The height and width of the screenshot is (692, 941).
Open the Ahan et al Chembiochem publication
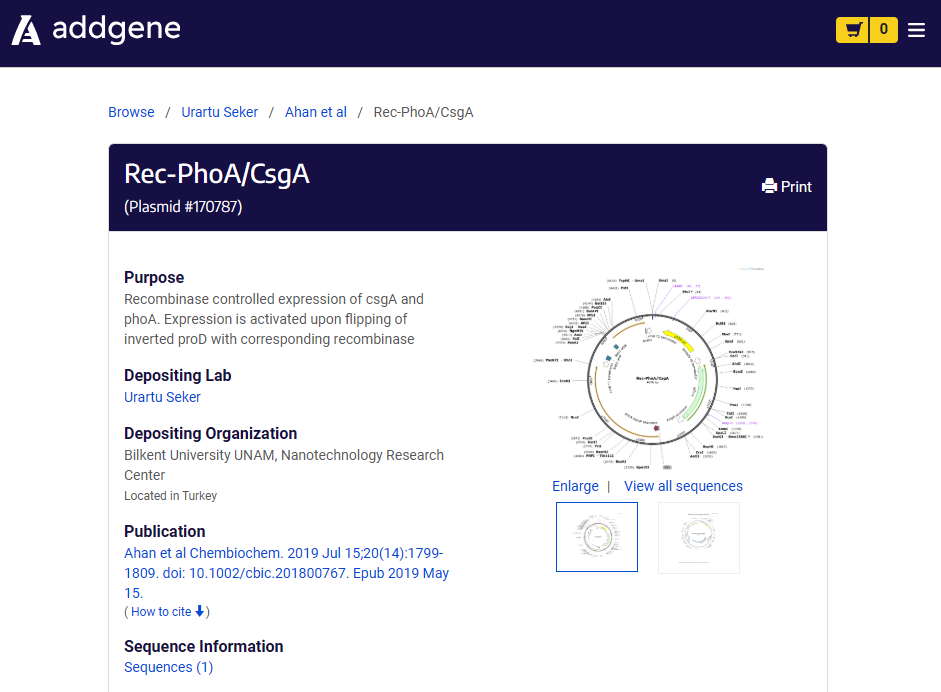286,573
